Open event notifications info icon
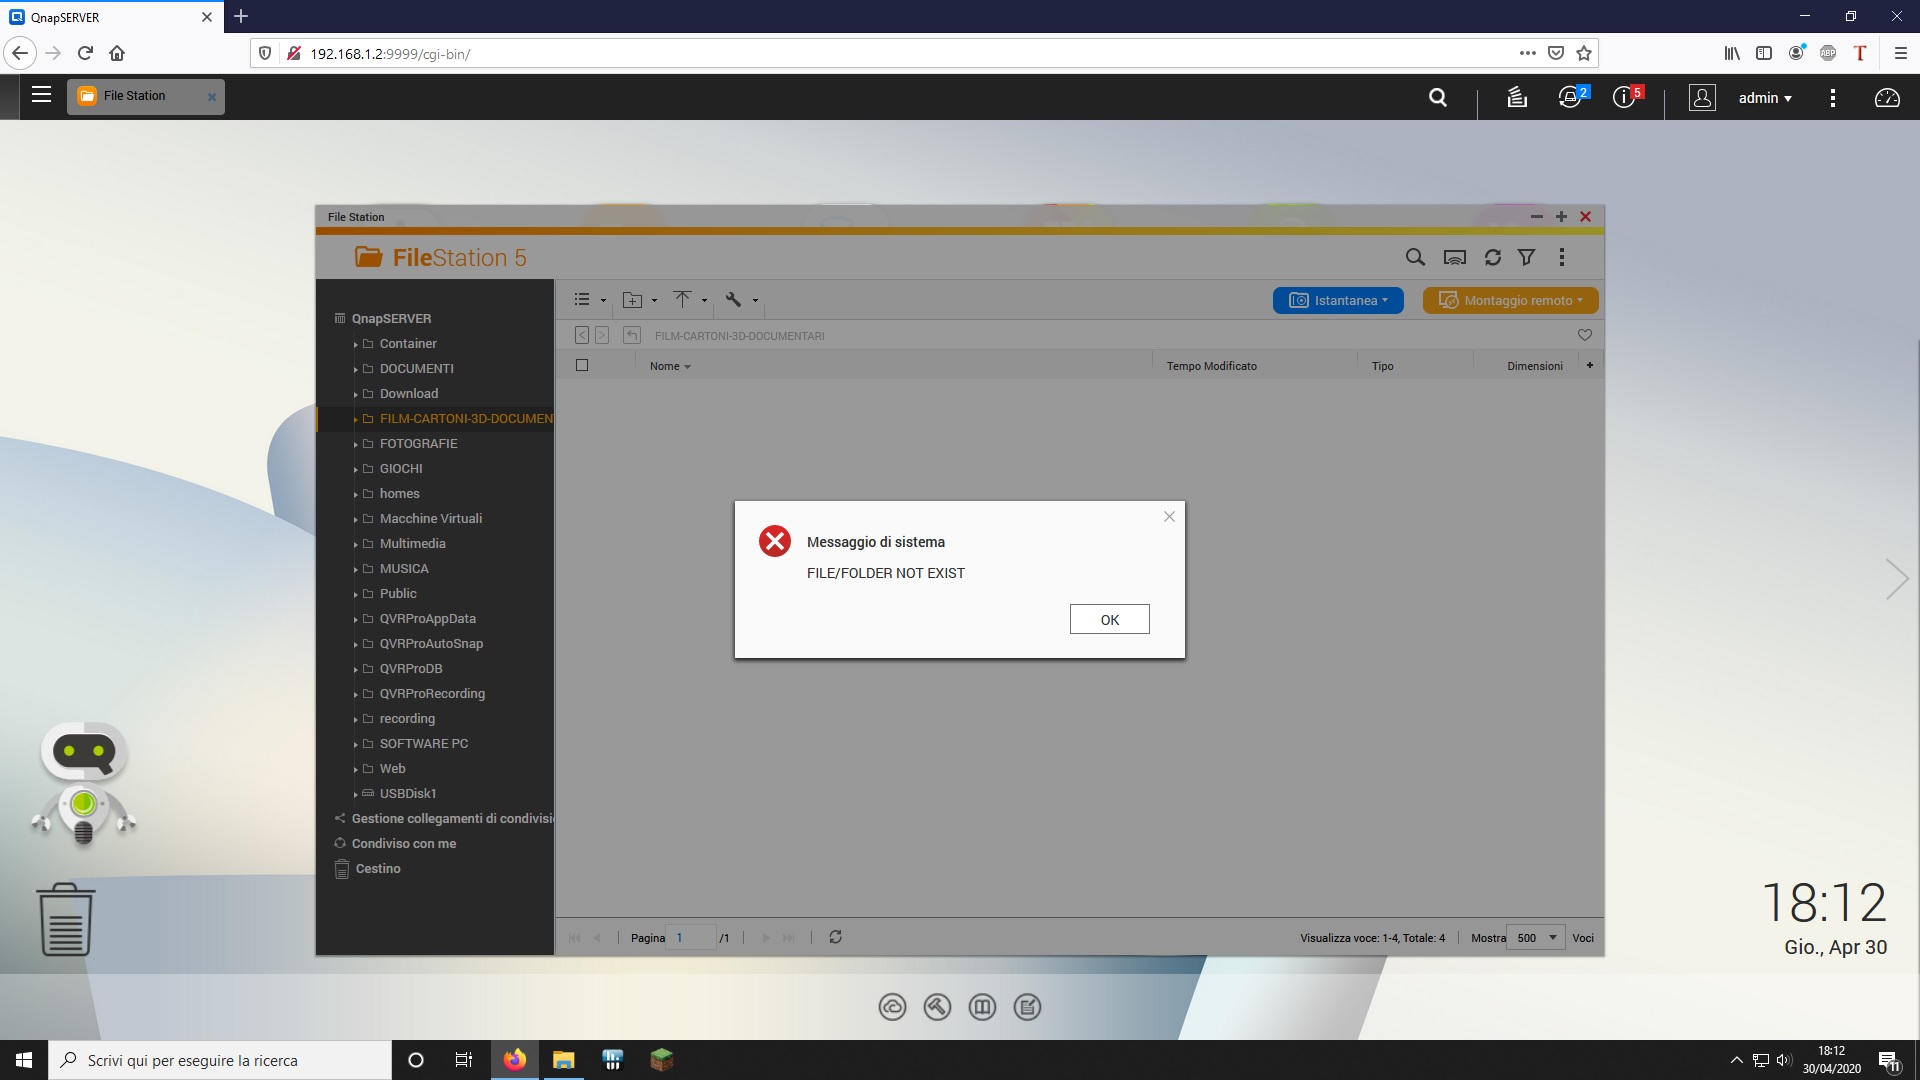This screenshot has height=1080, width=1920. 1623,98
